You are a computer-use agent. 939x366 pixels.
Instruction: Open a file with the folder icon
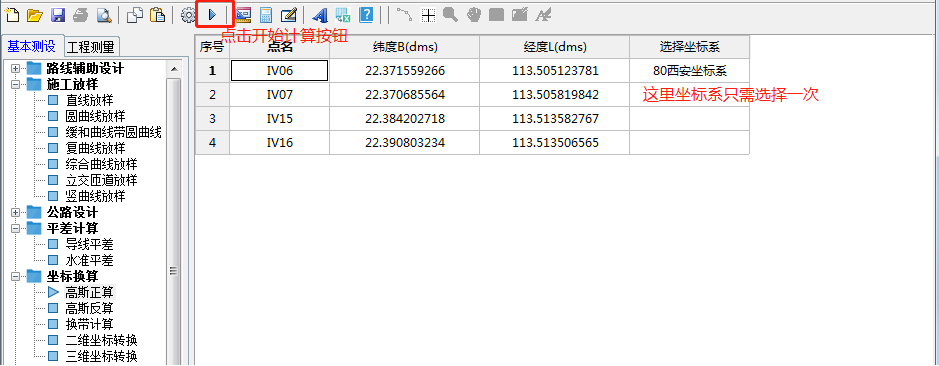tap(35, 15)
